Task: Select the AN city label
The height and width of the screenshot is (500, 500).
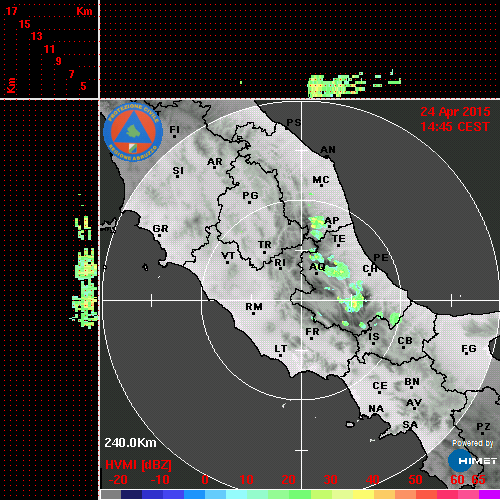Action: 328,150
